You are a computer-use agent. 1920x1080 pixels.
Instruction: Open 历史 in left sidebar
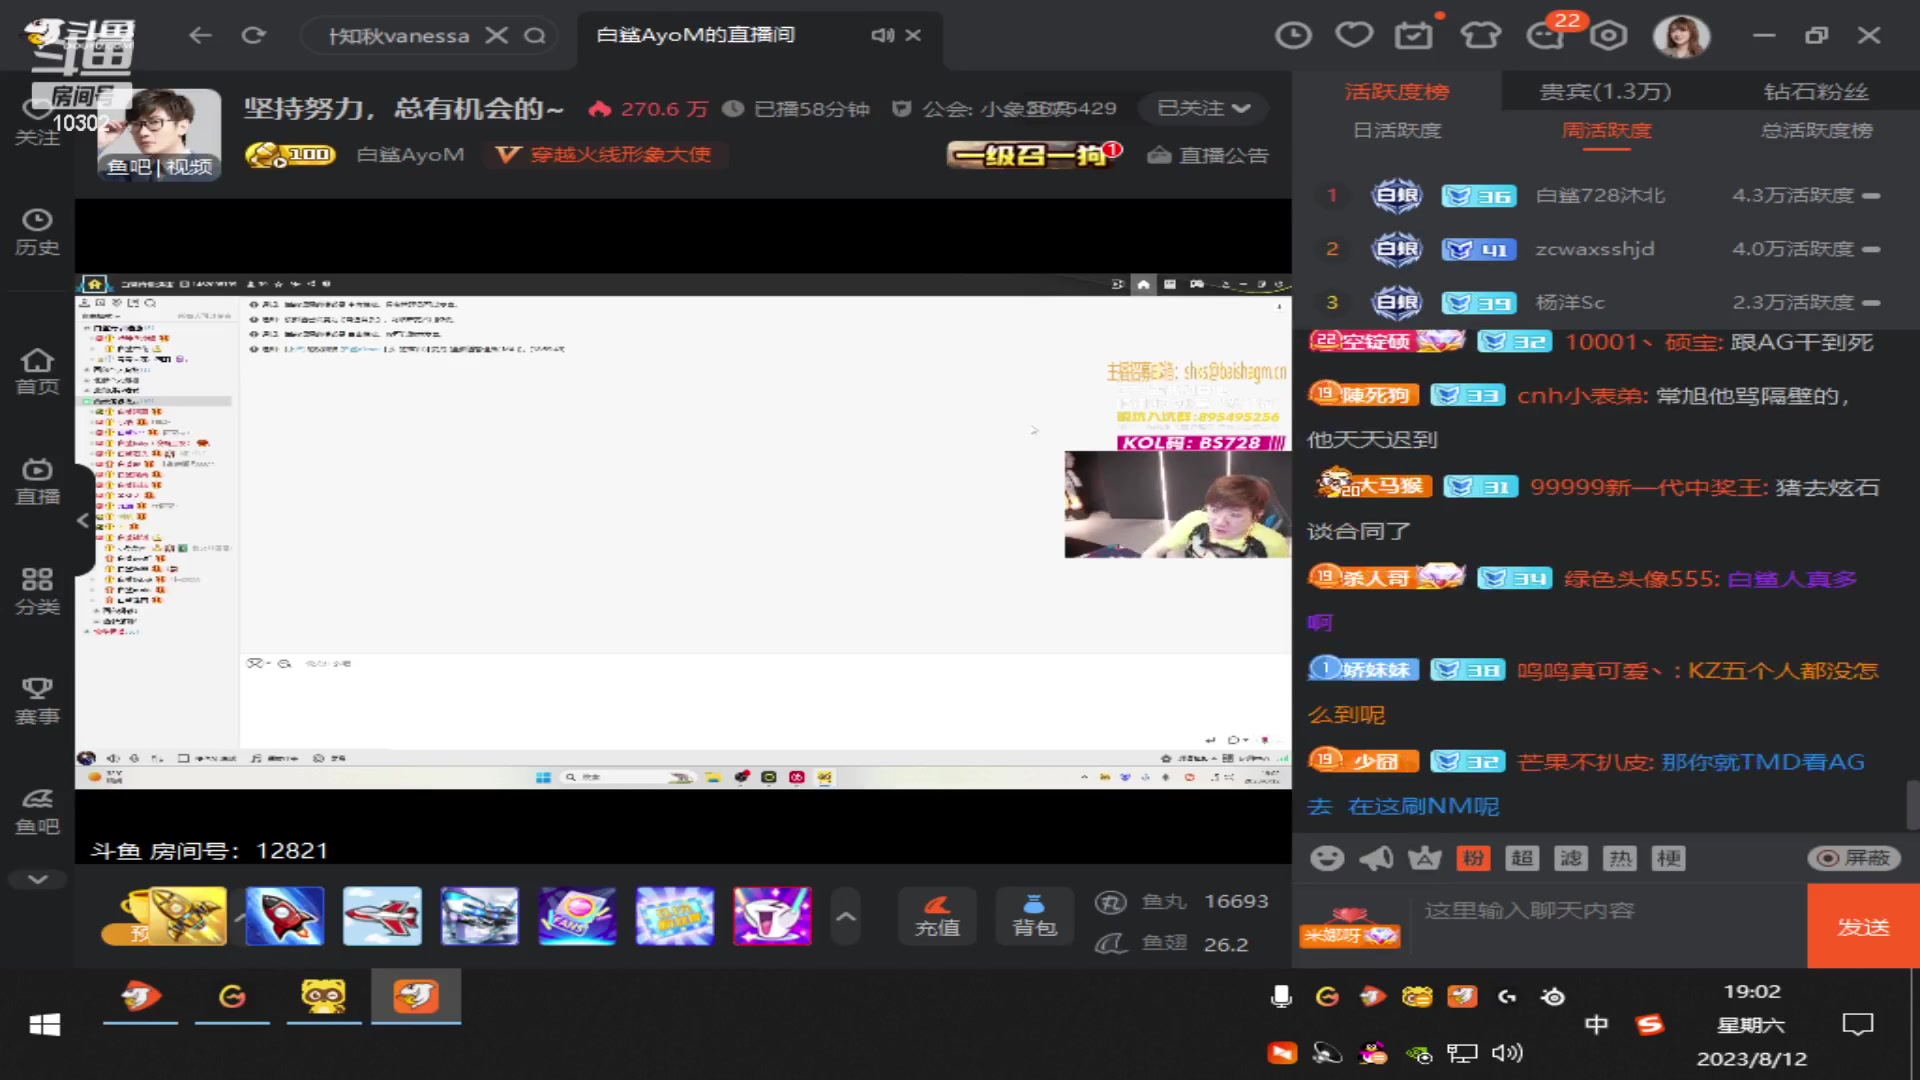click(x=37, y=232)
